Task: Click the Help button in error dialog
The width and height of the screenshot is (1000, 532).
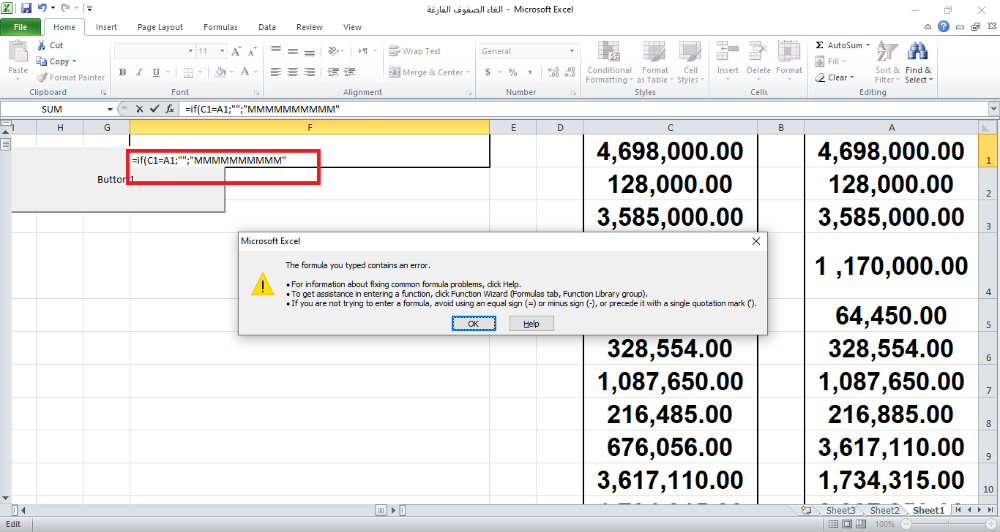Action: coord(531,324)
